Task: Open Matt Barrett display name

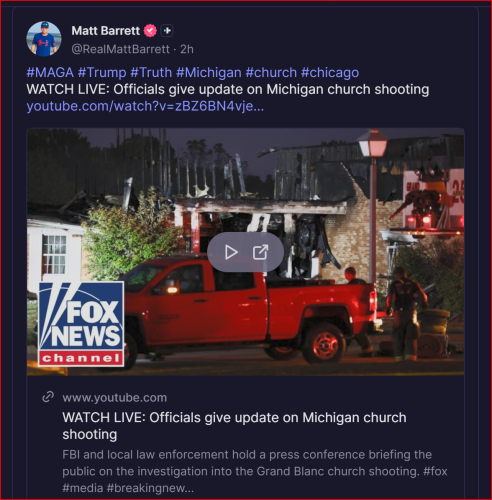Action: point(105,31)
